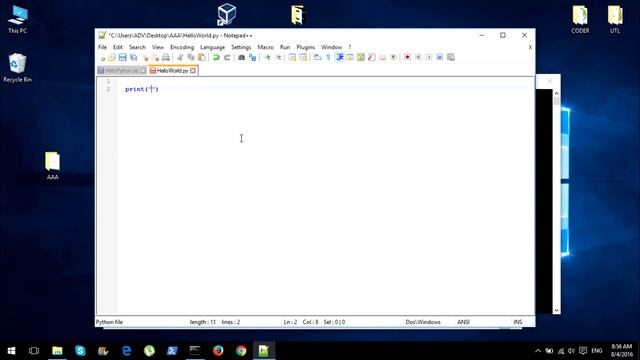Open the Edit menu
This screenshot has width=640, height=360.
coord(118,47)
